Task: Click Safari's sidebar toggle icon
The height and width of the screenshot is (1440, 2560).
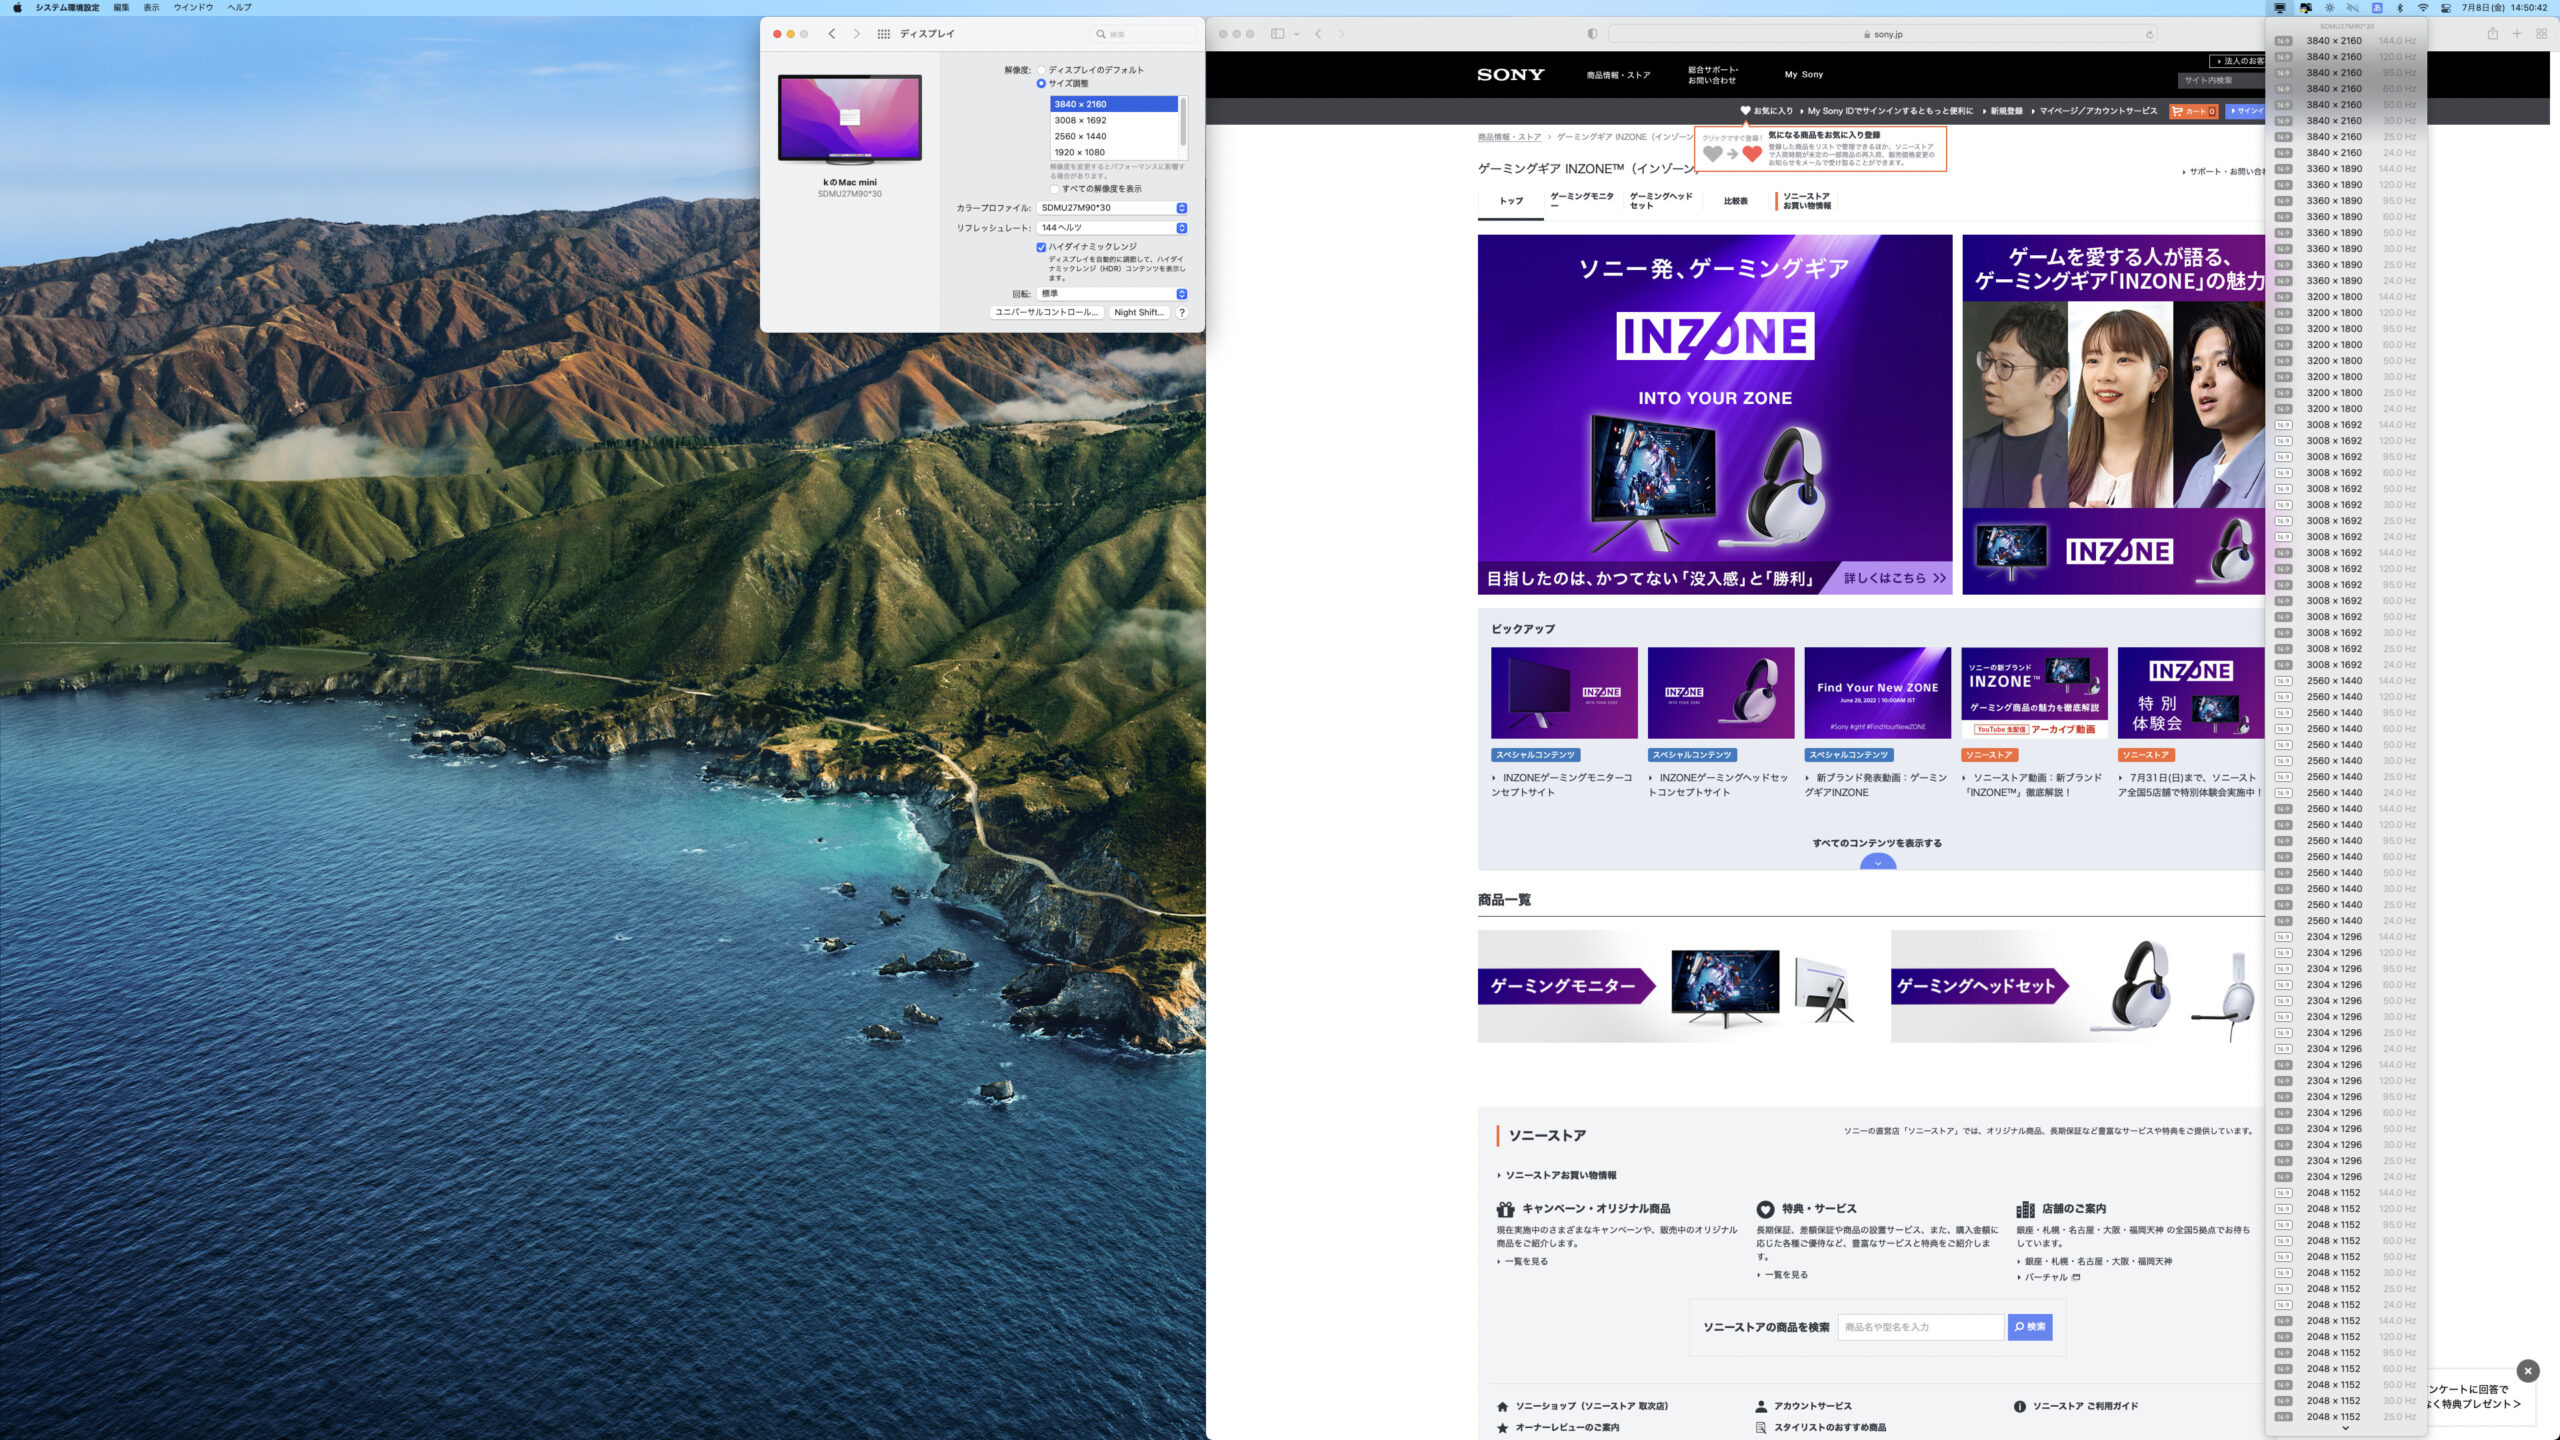Action: point(1277,34)
